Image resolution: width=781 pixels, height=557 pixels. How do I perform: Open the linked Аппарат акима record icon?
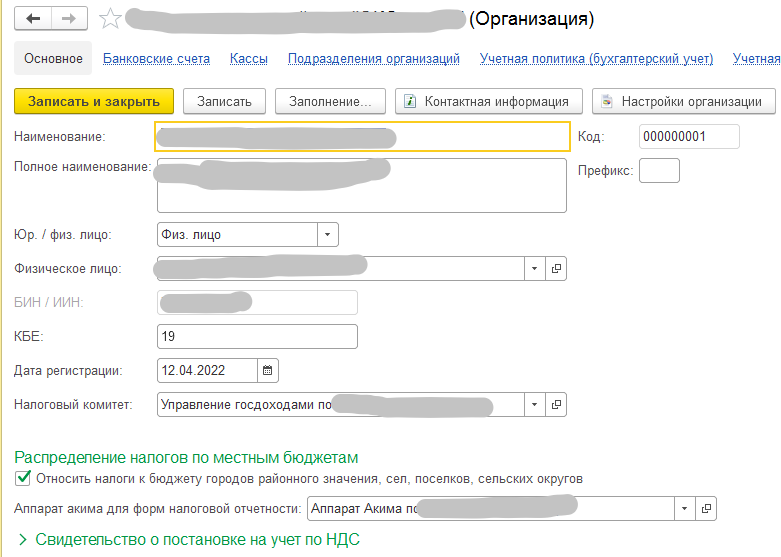tap(706, 508)
